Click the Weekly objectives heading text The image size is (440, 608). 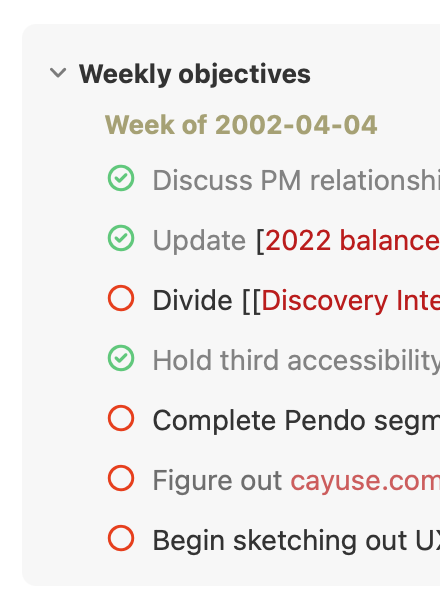195,74
